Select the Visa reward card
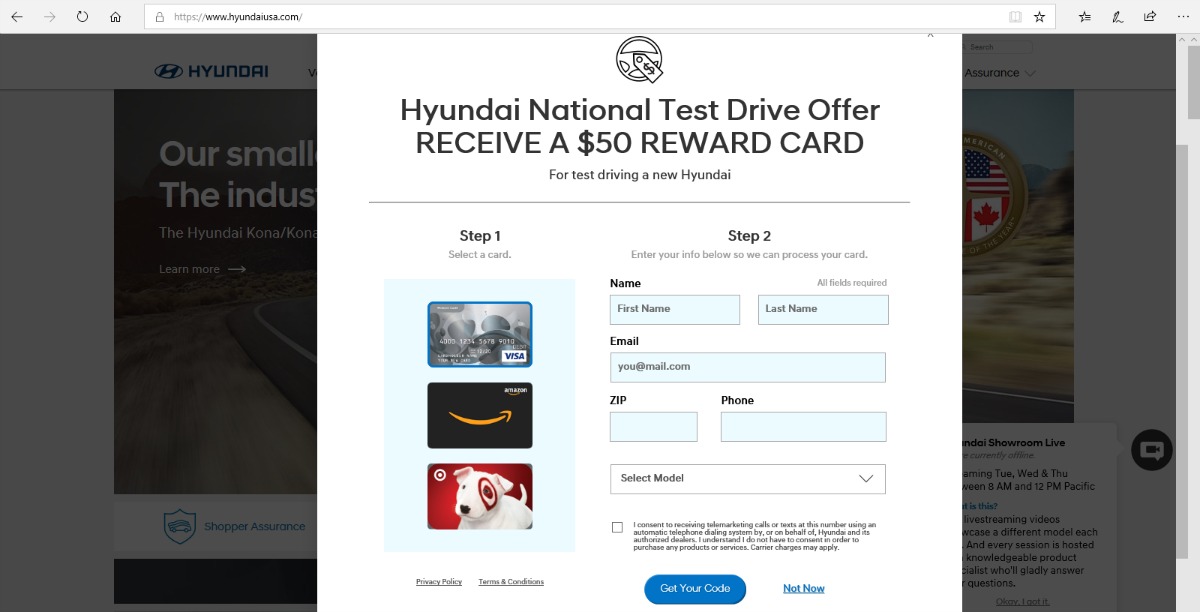The height and width of the screenshot is (612, 1200). (480, 335)
